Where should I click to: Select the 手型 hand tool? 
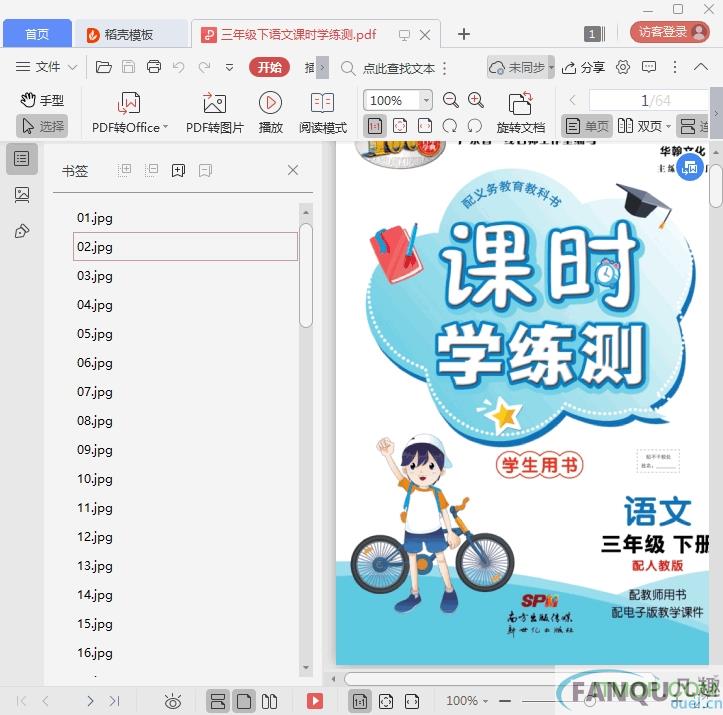coord(42,100)
